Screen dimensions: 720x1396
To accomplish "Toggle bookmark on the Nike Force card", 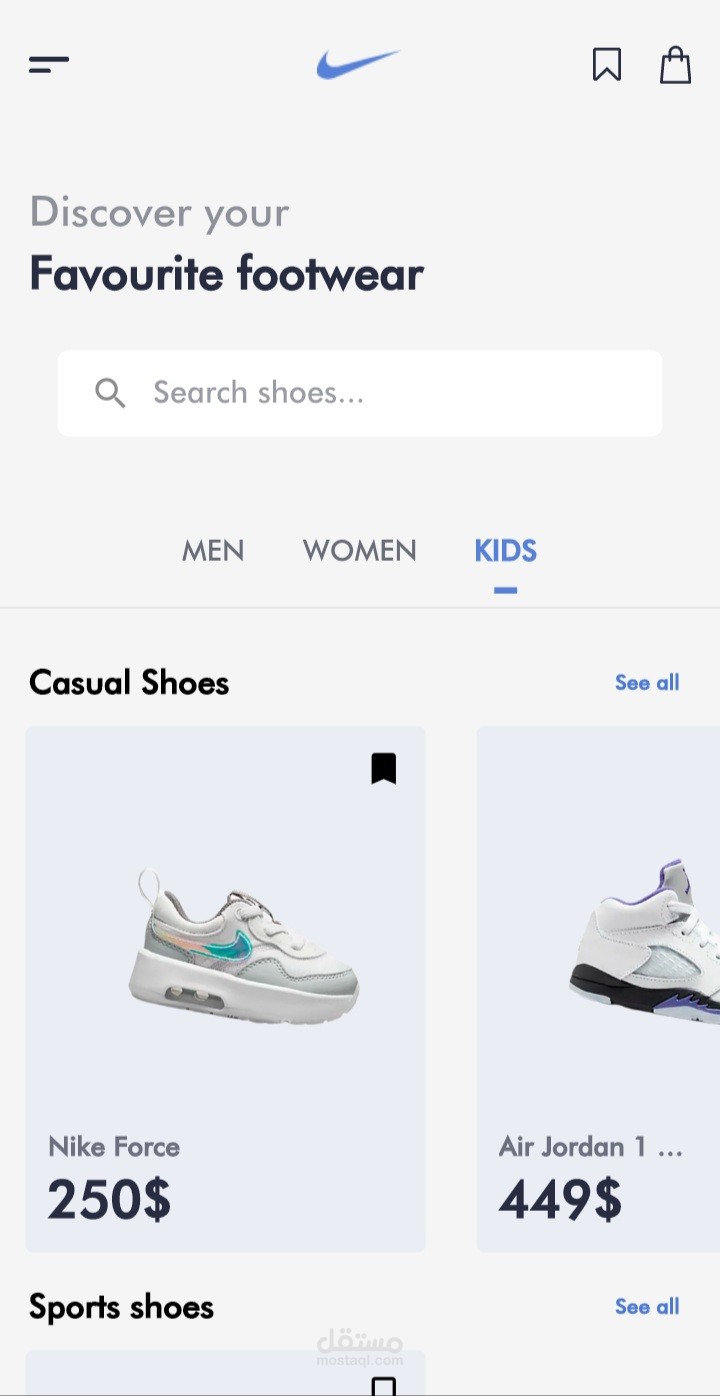I will point(384,768).
